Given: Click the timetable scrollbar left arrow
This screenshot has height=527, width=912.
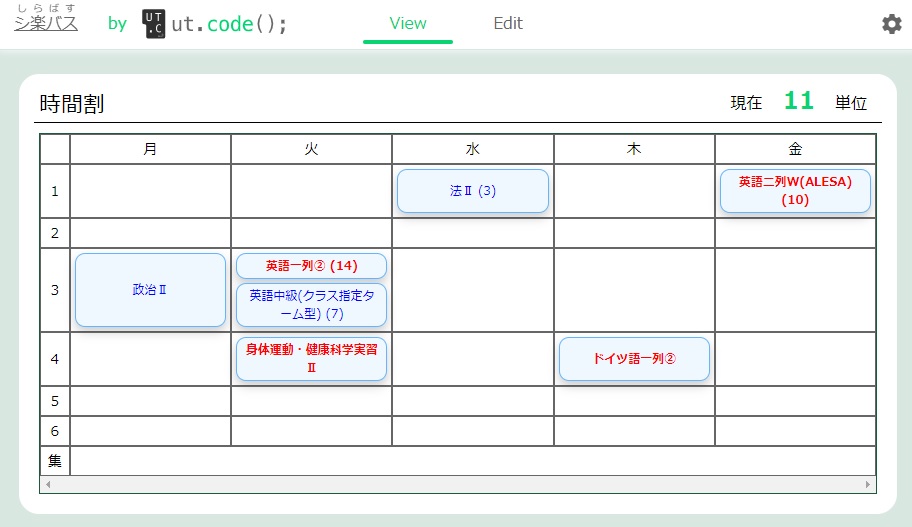Looking at the screenshot, I should (47, 484).
